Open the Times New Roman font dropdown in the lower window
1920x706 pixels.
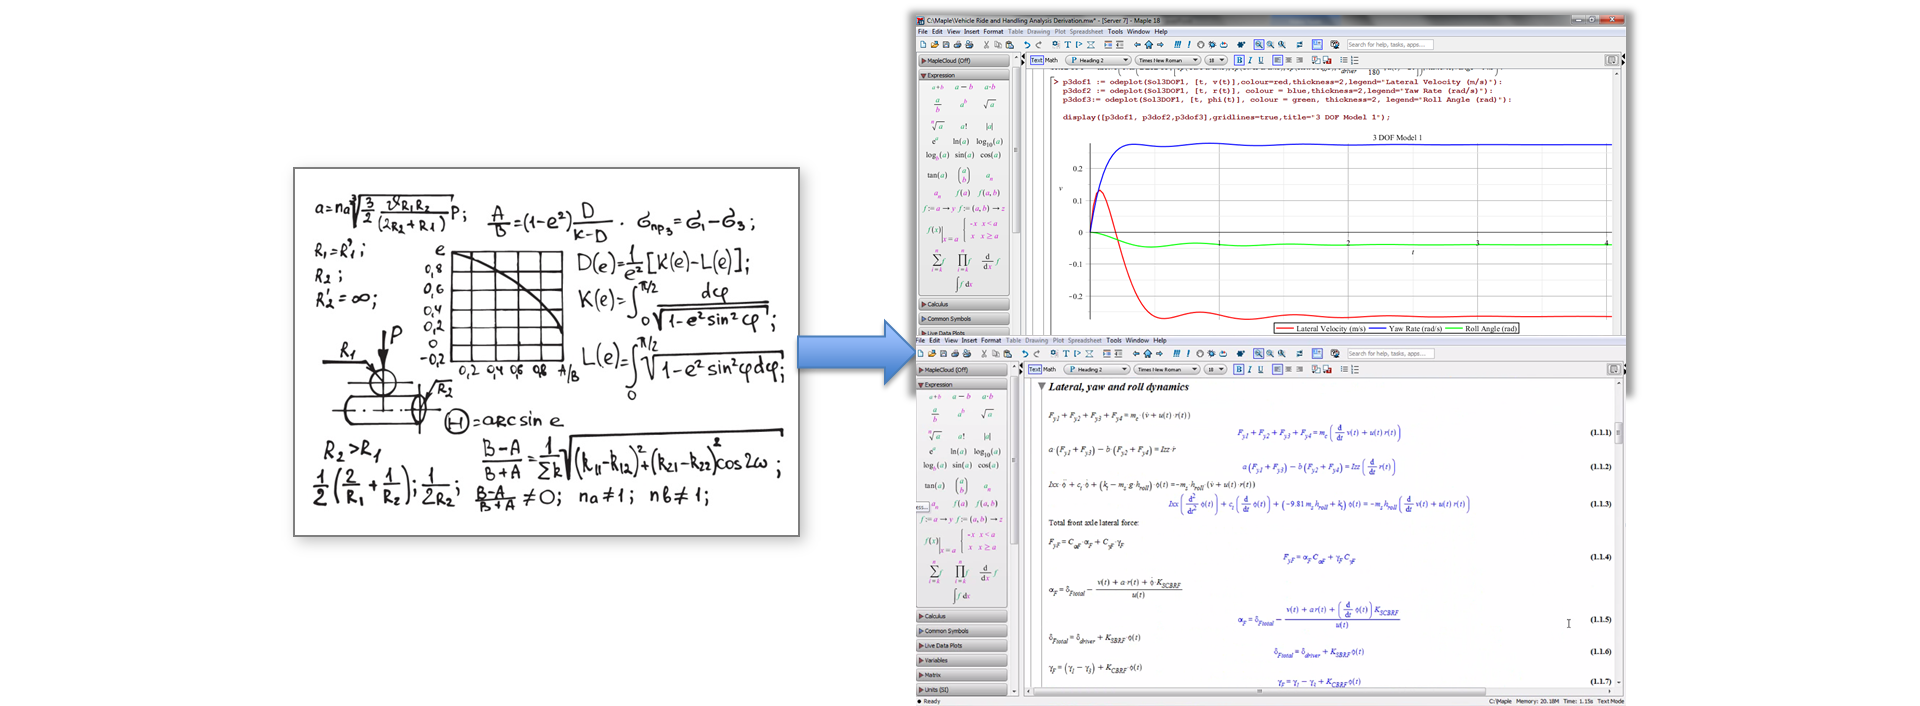point(1167,370)
